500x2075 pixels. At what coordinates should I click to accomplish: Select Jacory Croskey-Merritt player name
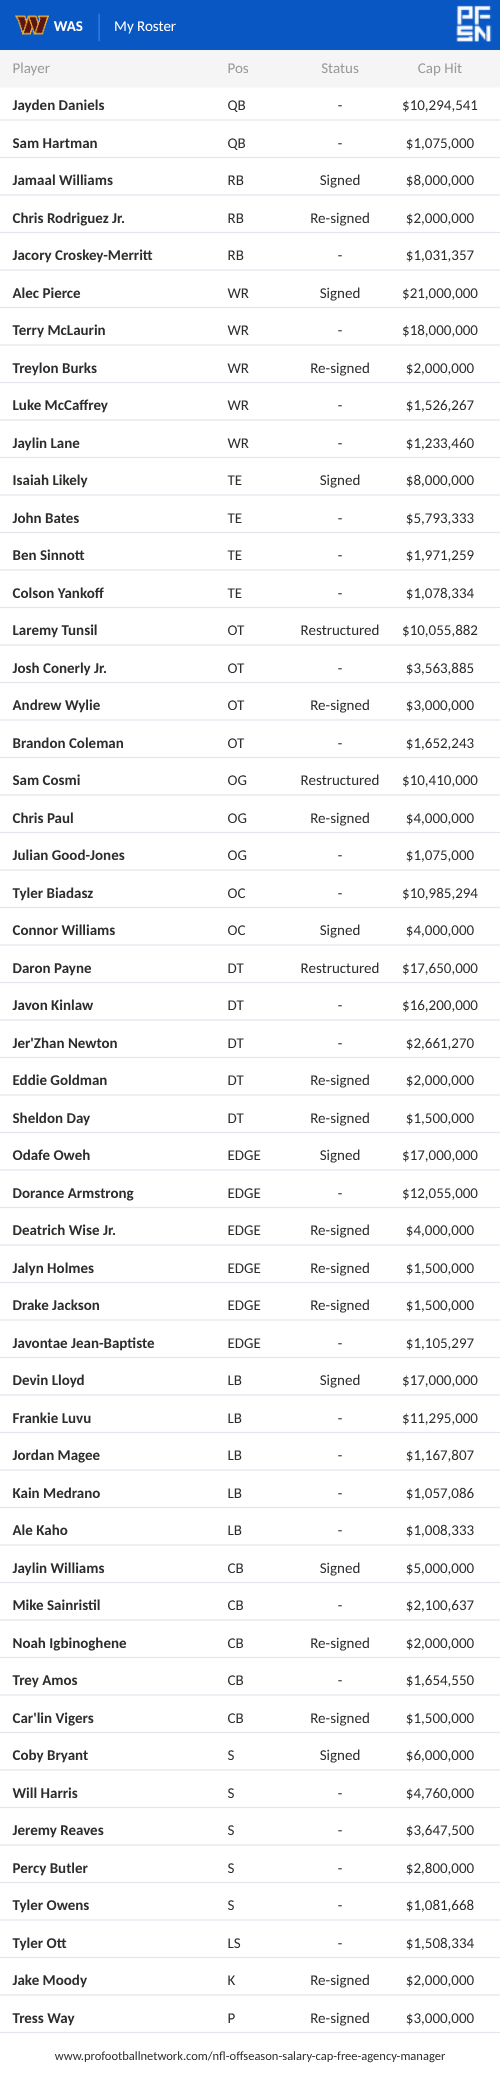pyautogui.click(x=82, y=255)
